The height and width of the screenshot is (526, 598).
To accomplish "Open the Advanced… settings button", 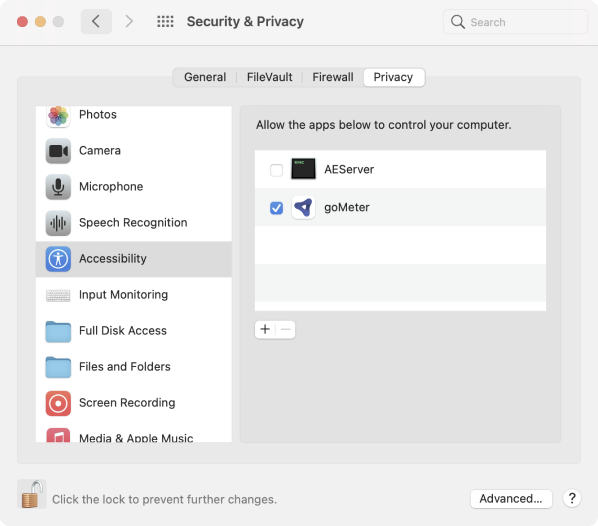I will pos(511,499).
